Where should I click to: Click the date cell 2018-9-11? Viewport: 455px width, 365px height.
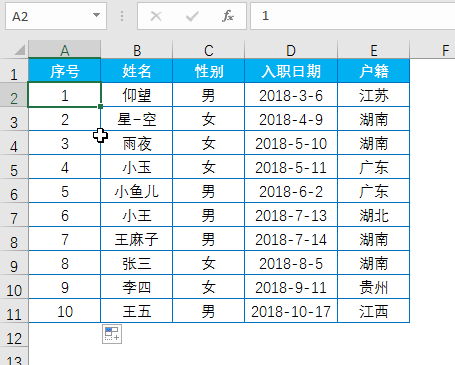coord(291,287)
